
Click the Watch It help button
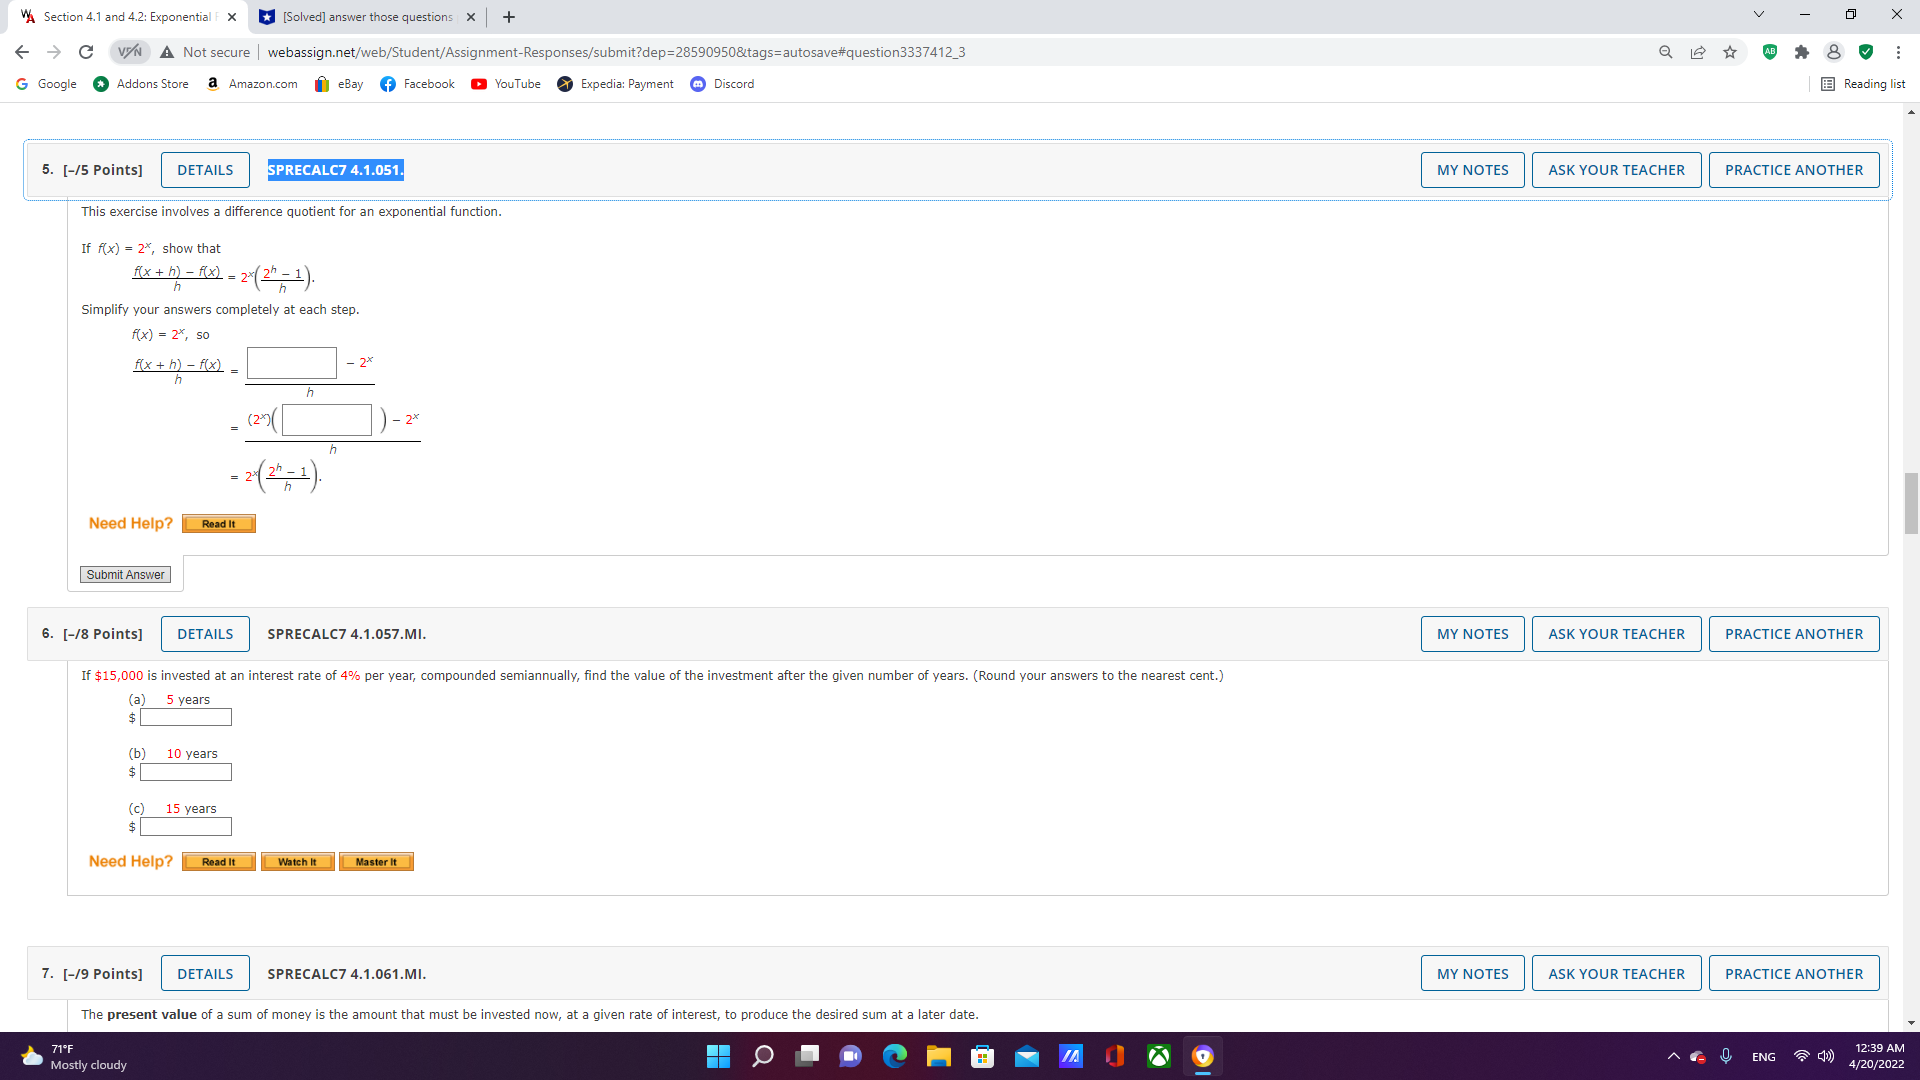(x=297, y=861)
